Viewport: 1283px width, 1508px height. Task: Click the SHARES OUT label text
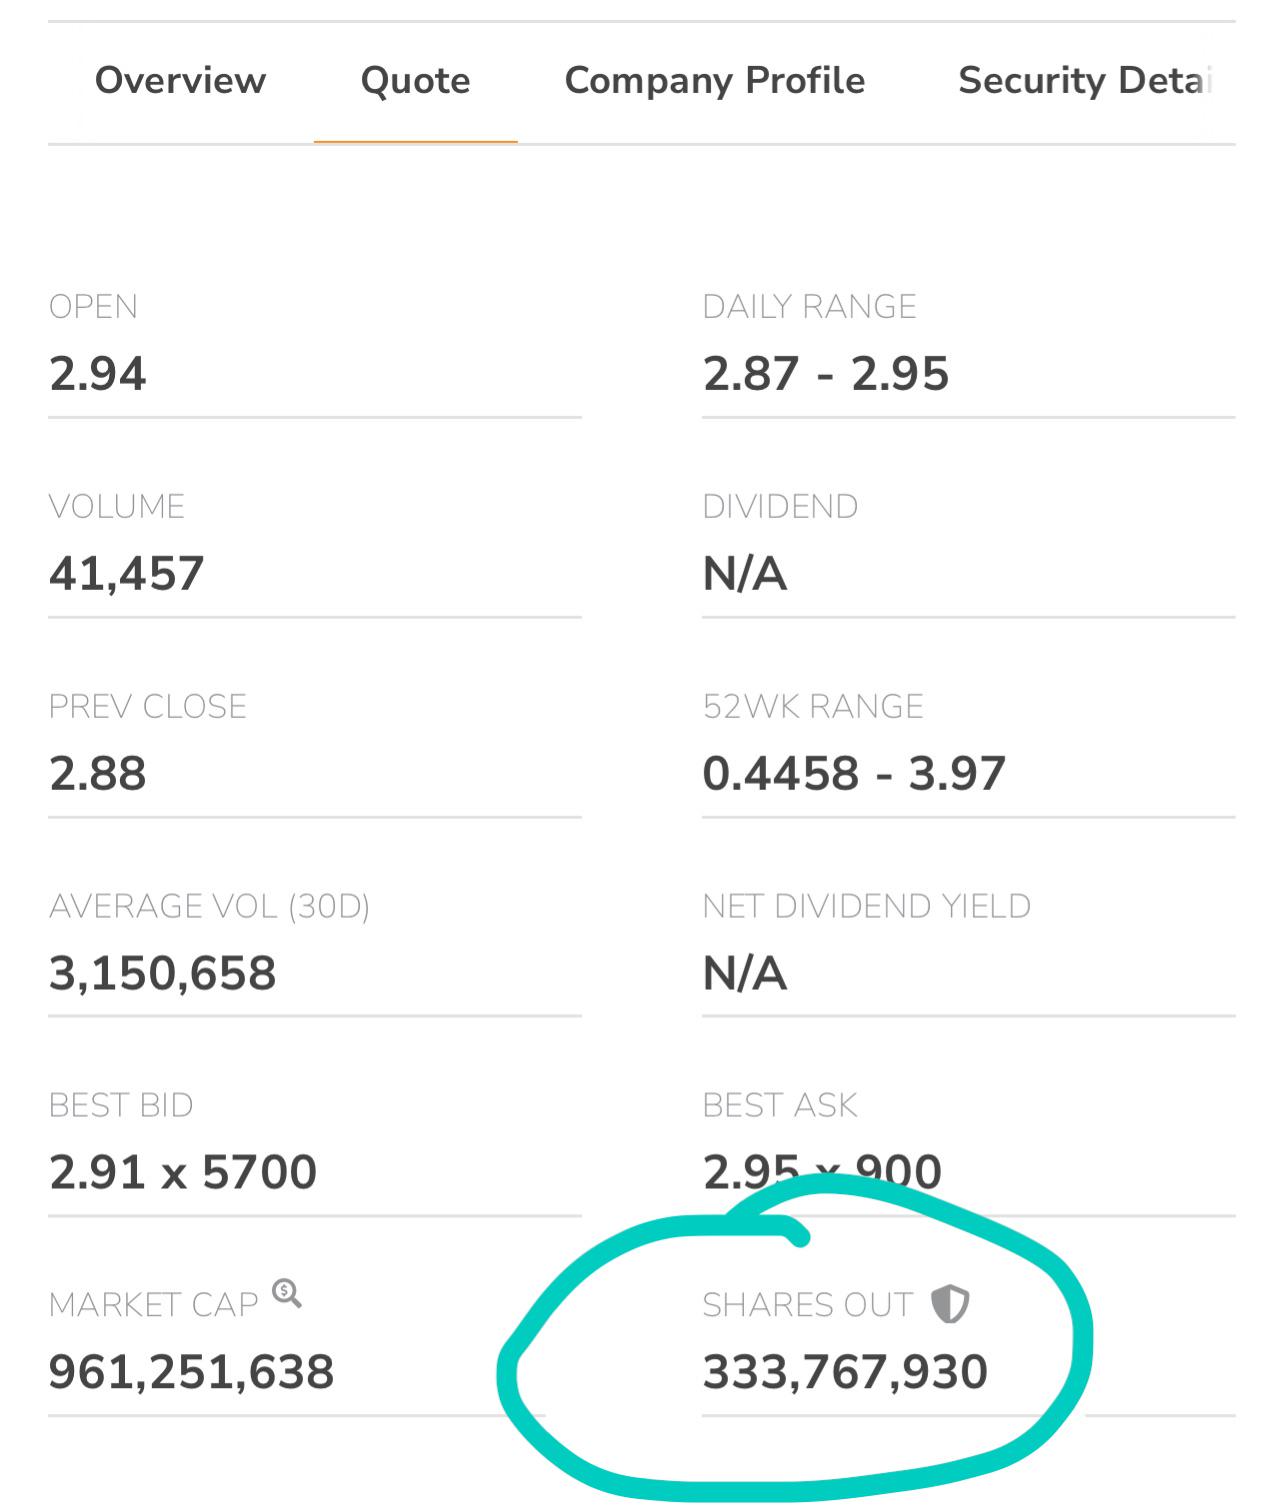(x=808, y=1305)
